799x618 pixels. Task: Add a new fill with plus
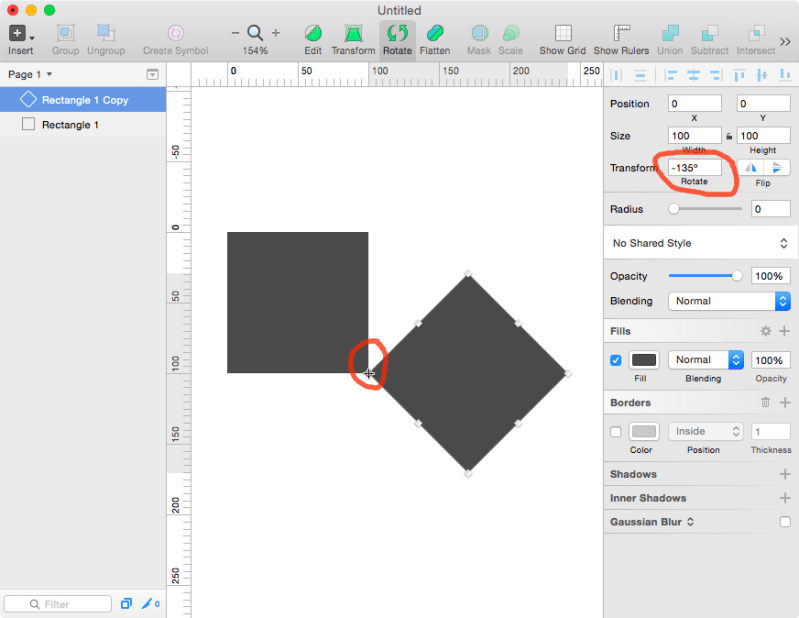tap(785, 331)
